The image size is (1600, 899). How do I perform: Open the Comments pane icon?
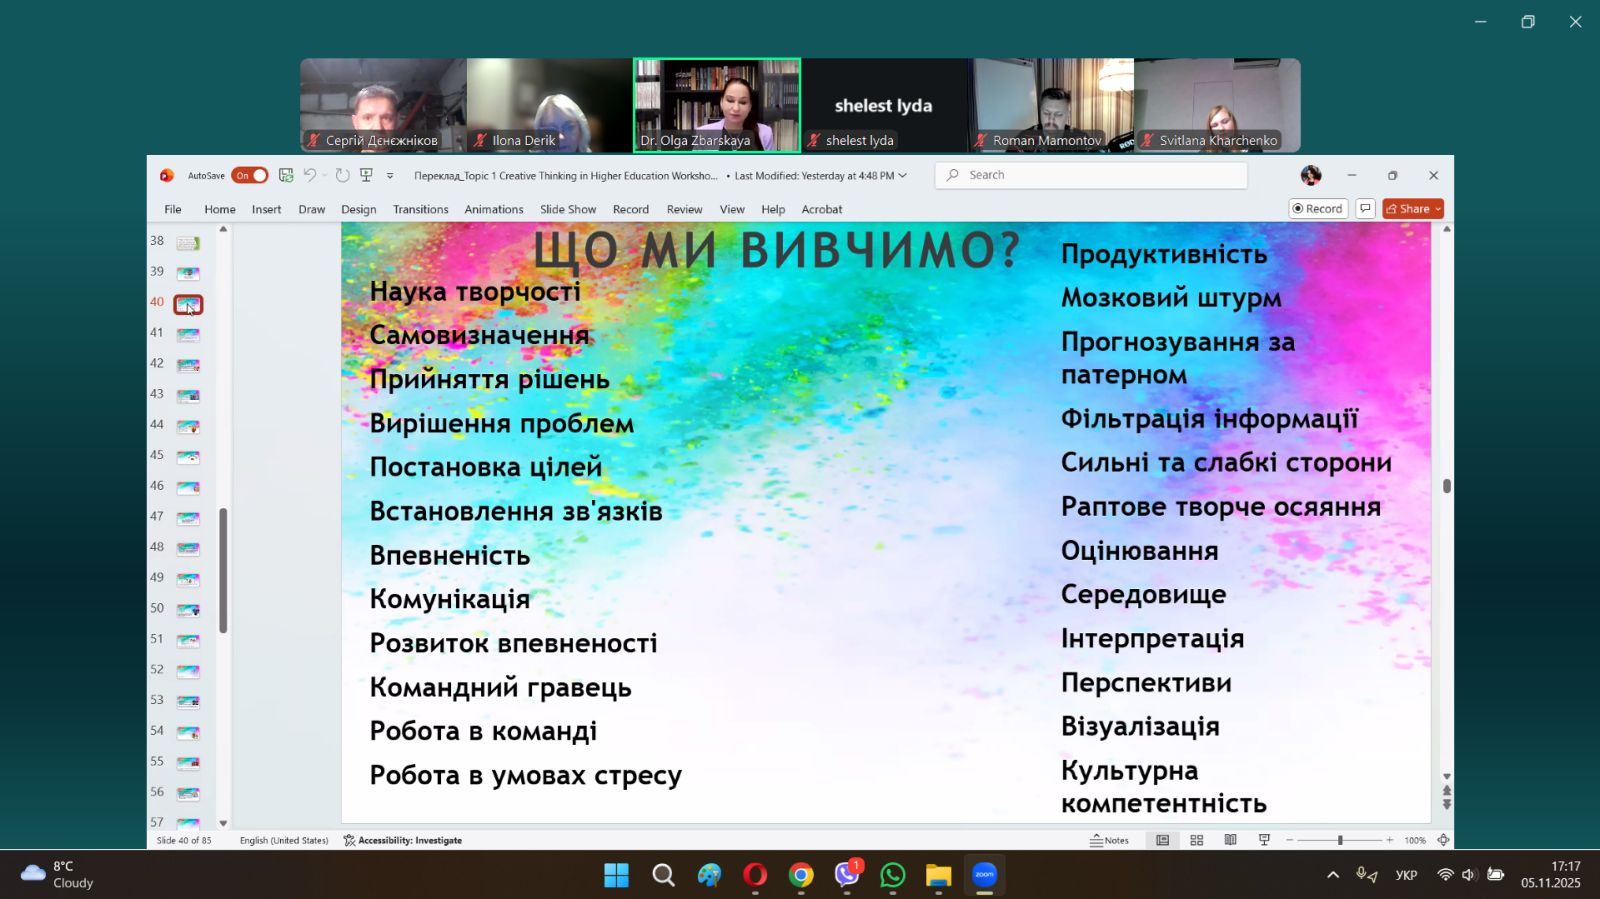(1365, 209)
